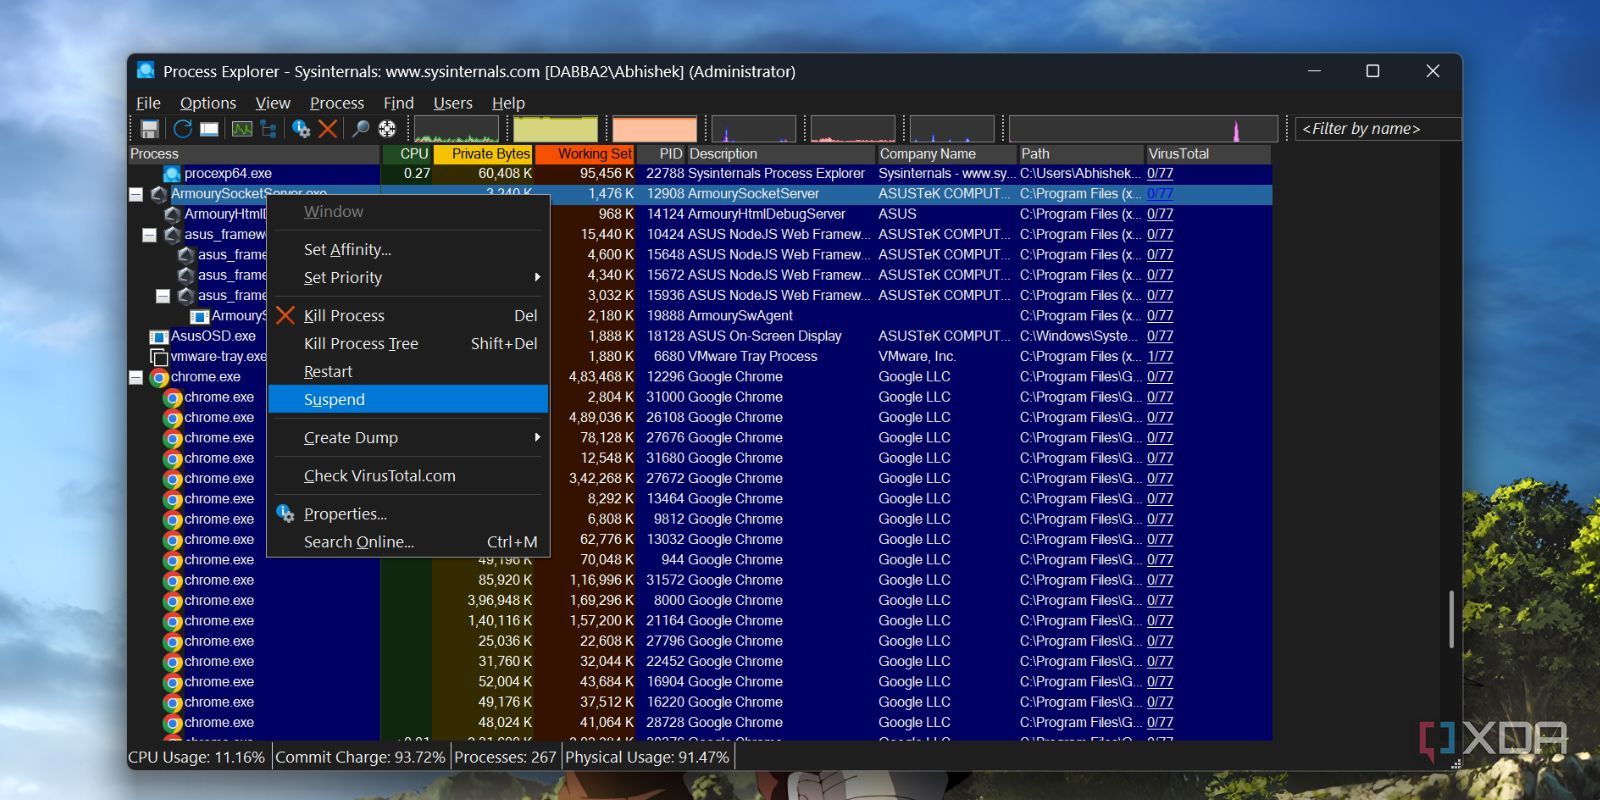Open the VirusTotal link for procexp64.exe row
The image size is (1600, 800).
(x=1160, y=174)
